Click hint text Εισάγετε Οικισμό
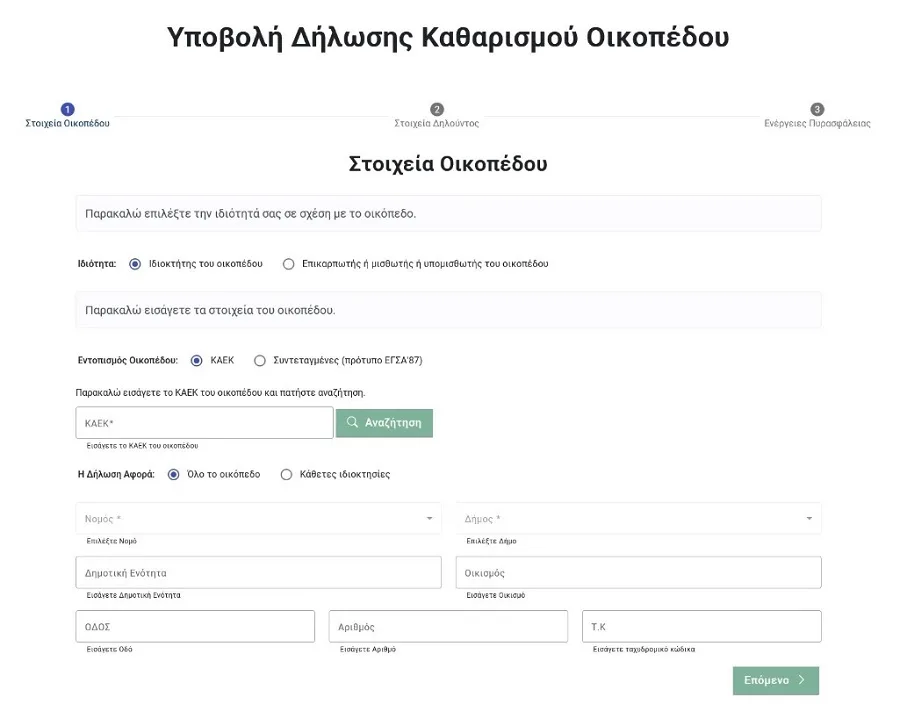 495,596
